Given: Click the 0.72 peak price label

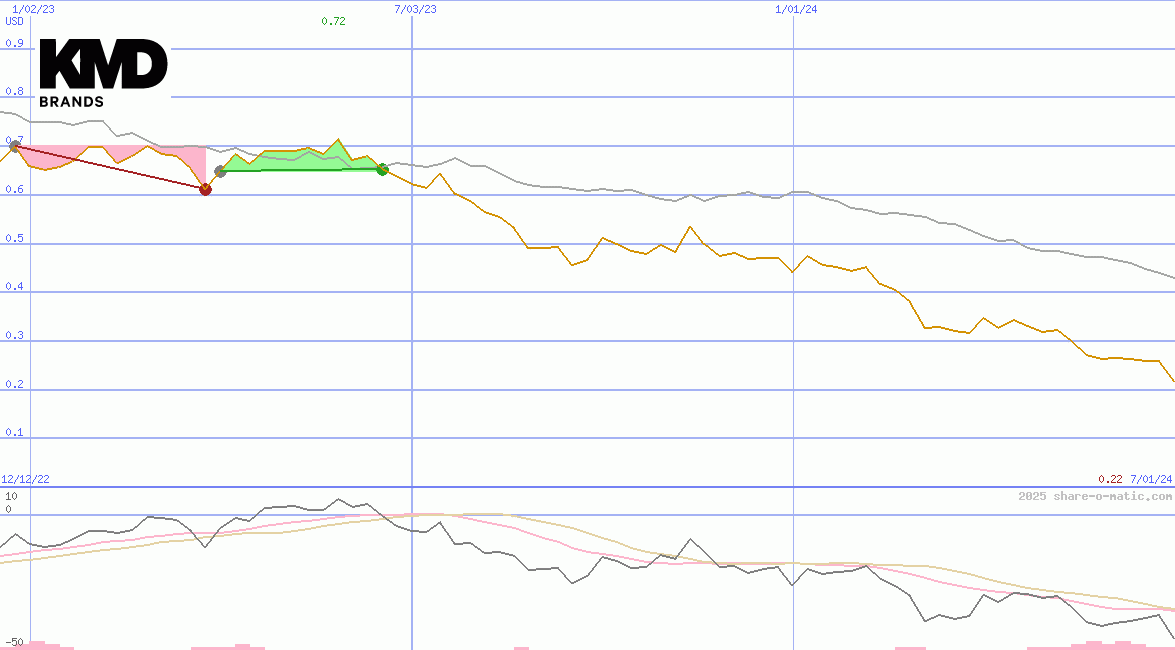Looking at the screenshot, I should click(x=332, y=21).
